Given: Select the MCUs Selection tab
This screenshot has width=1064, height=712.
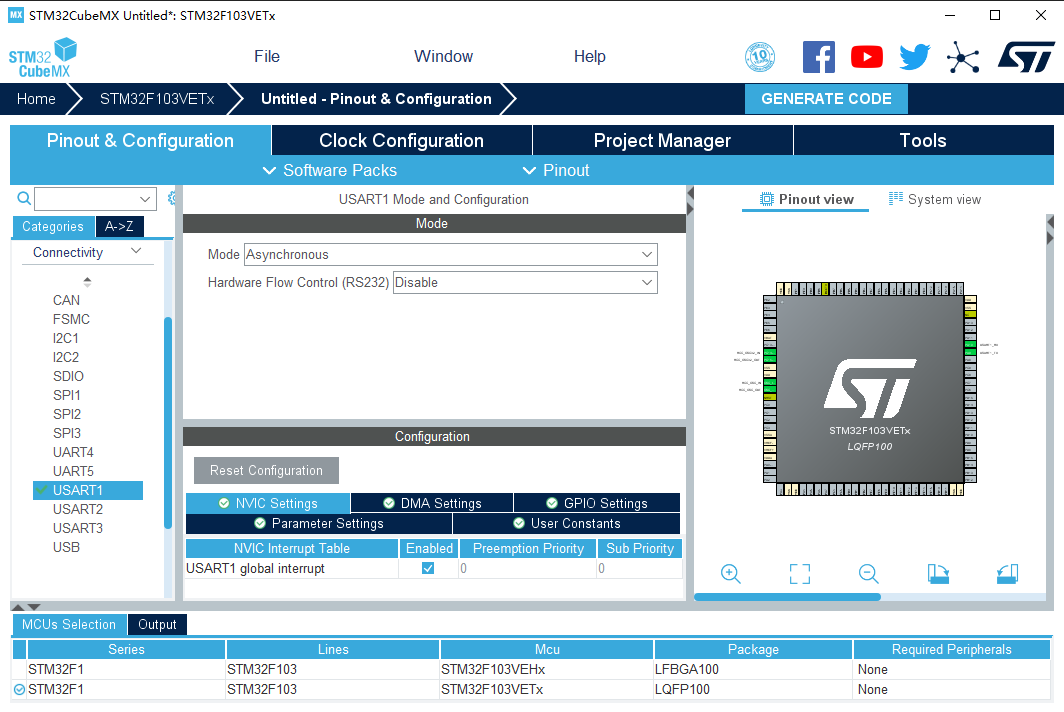Looking at the screenshot, I should click(69, 624).
